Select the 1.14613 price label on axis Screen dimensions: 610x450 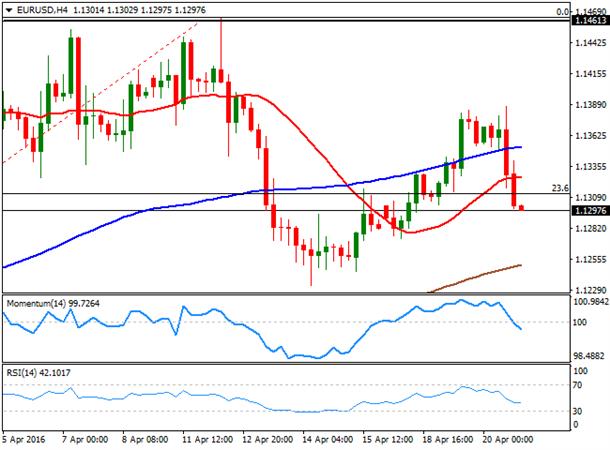click(x=590, y=21)
